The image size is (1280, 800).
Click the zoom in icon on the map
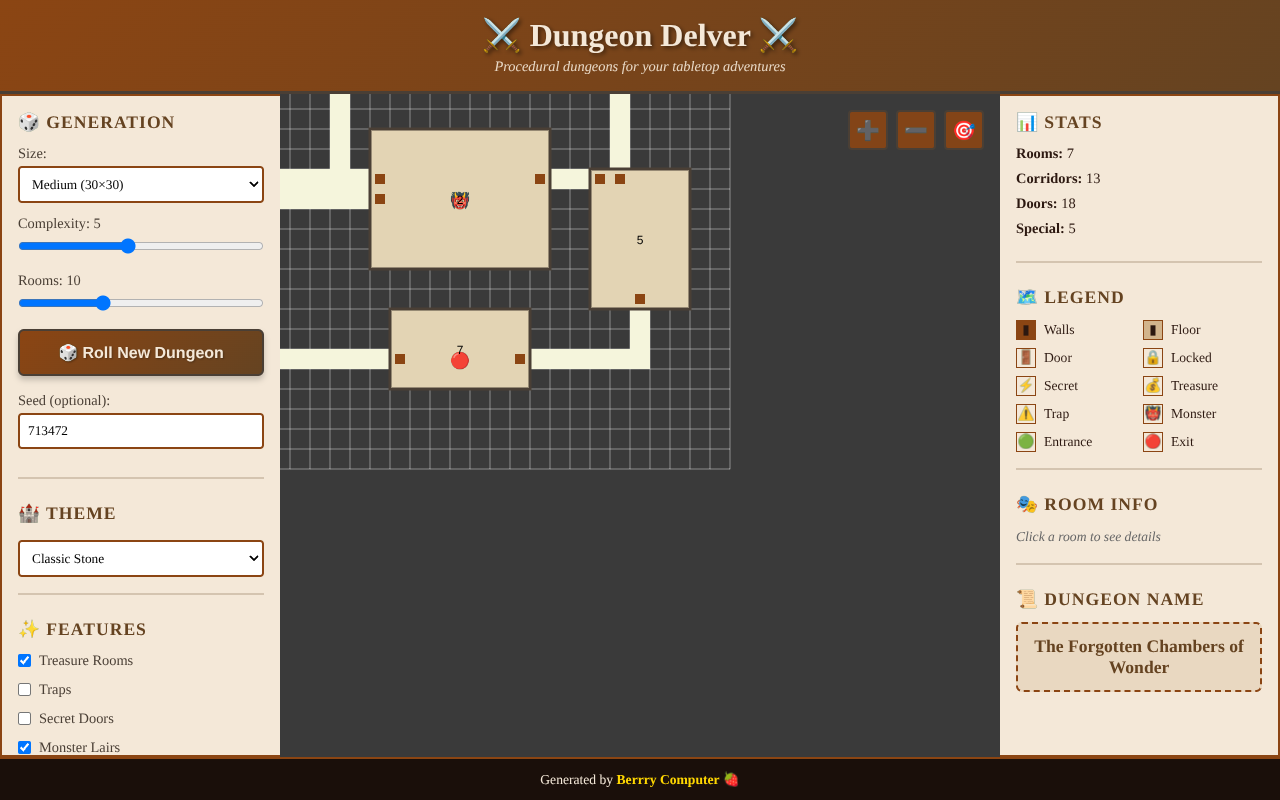point(867,129)
